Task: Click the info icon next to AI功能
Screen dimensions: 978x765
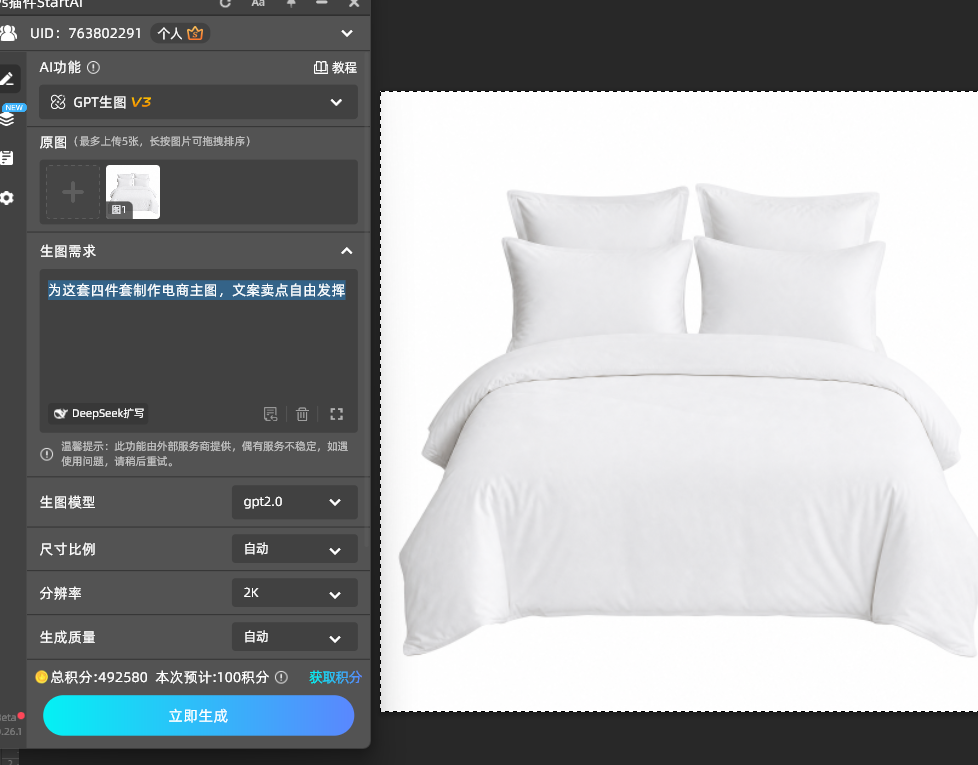Action: click(93, 67)
